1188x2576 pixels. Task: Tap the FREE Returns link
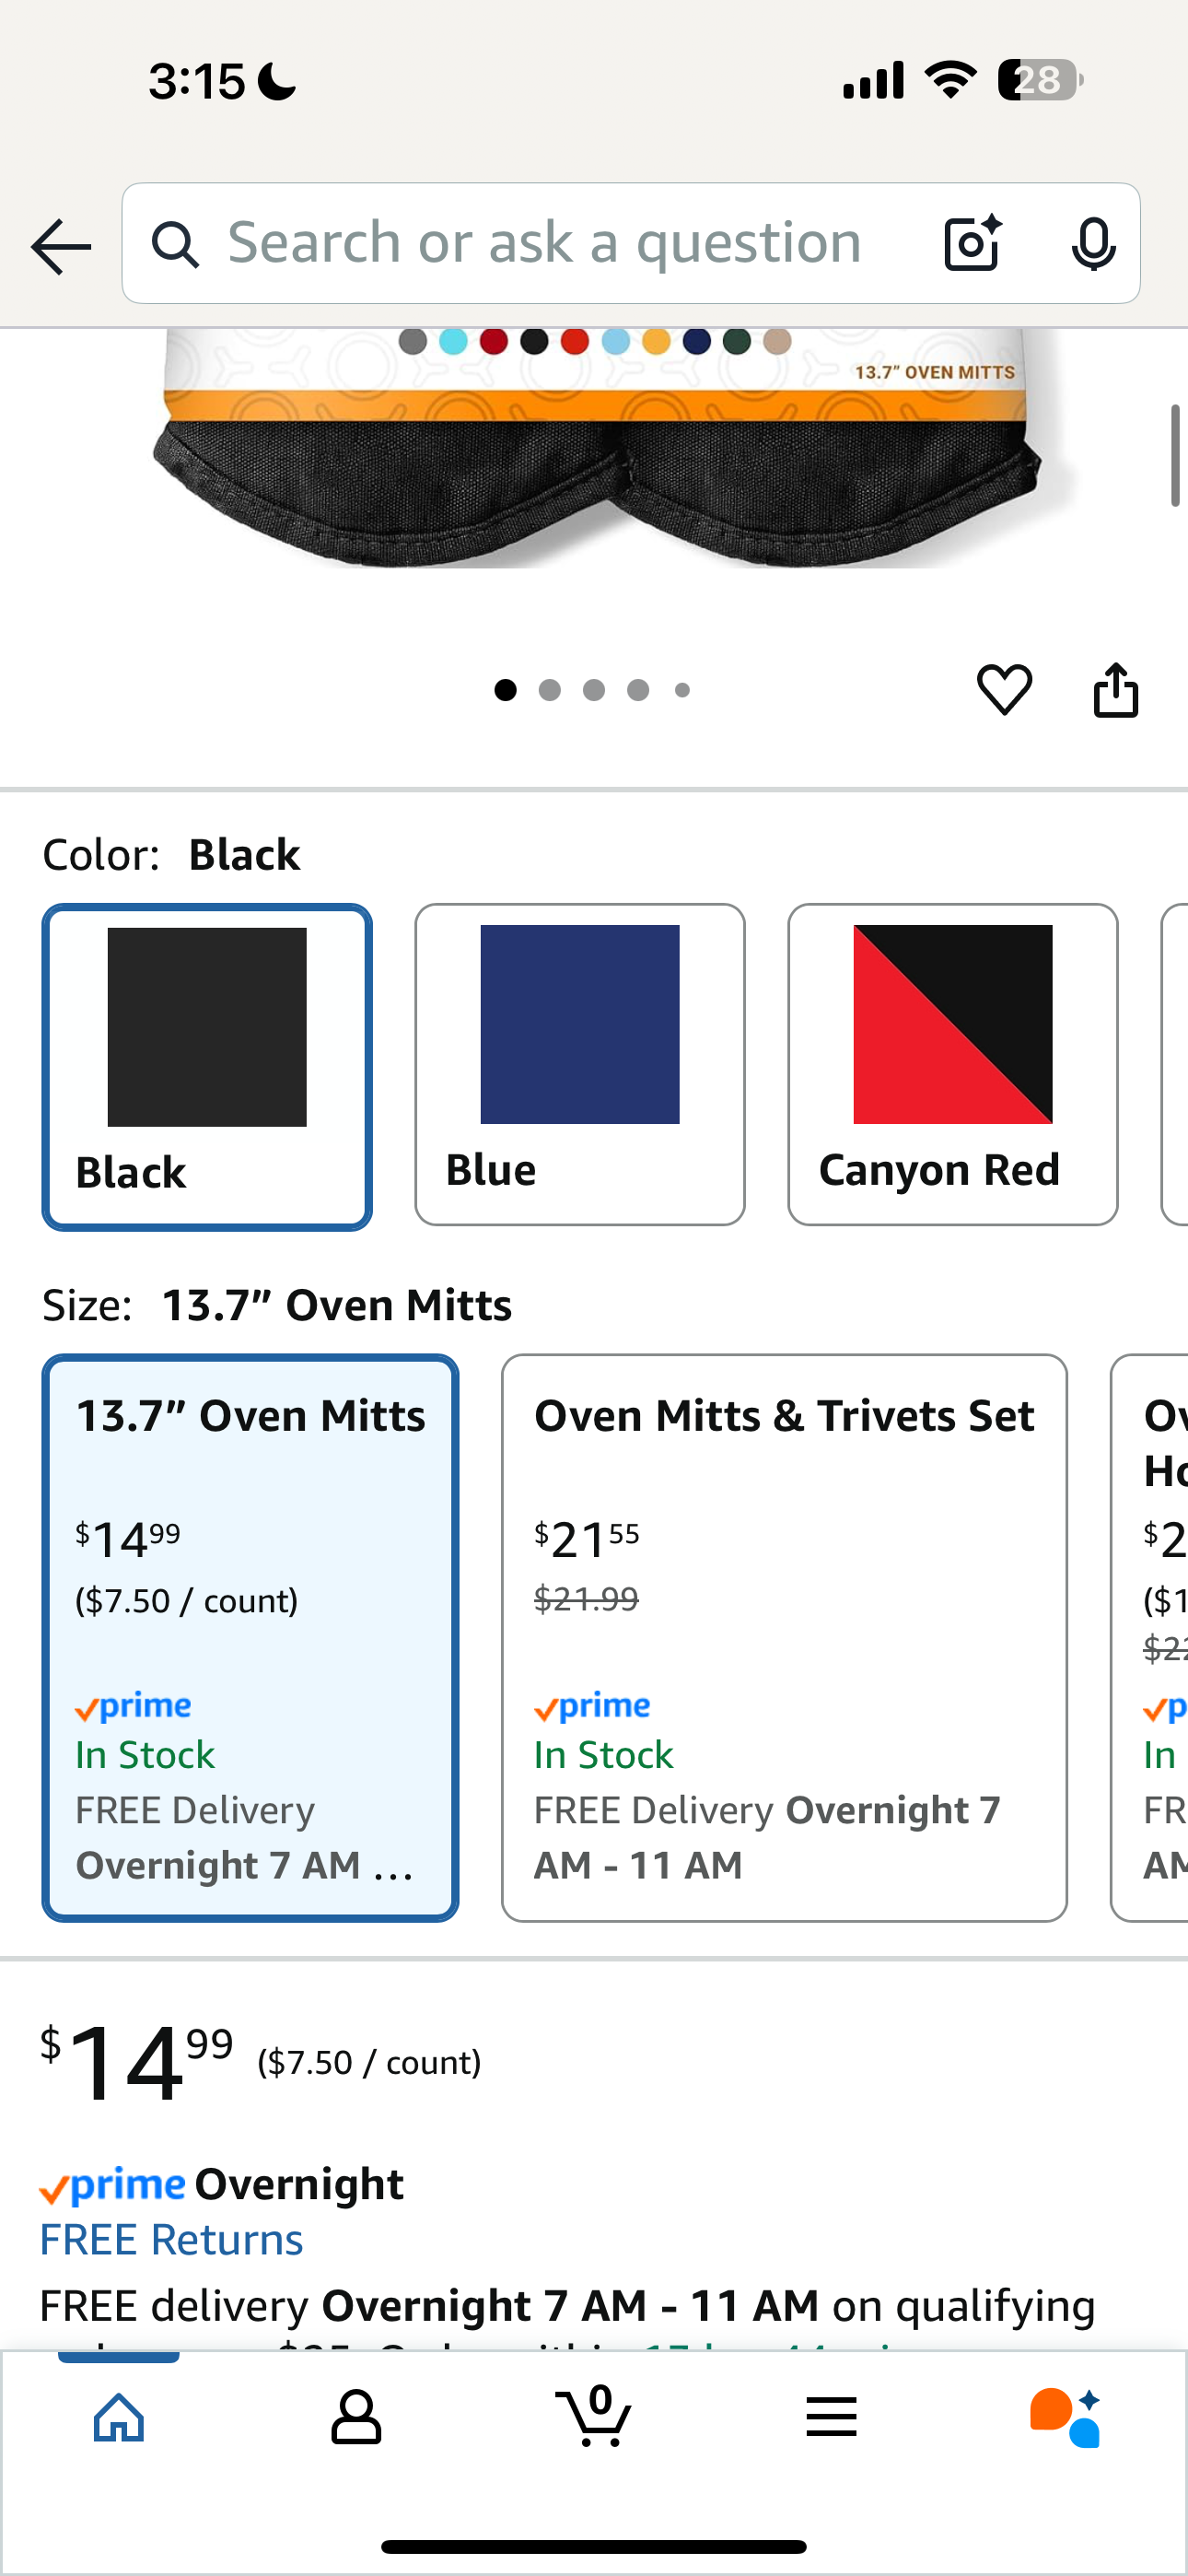[171, 2240]
